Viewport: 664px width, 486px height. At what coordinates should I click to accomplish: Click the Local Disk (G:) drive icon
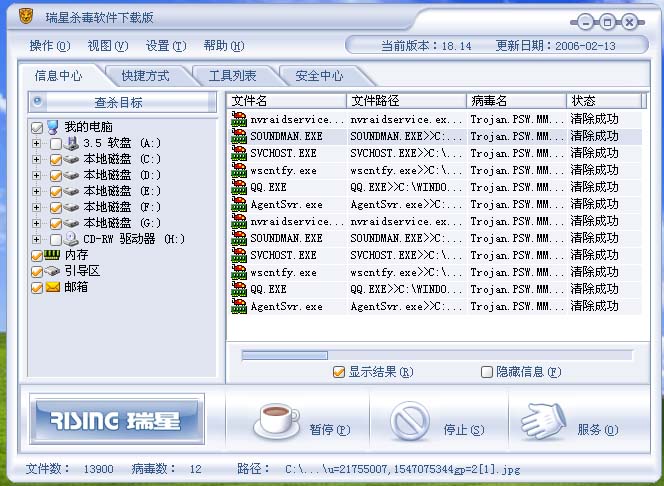(71, 223)
